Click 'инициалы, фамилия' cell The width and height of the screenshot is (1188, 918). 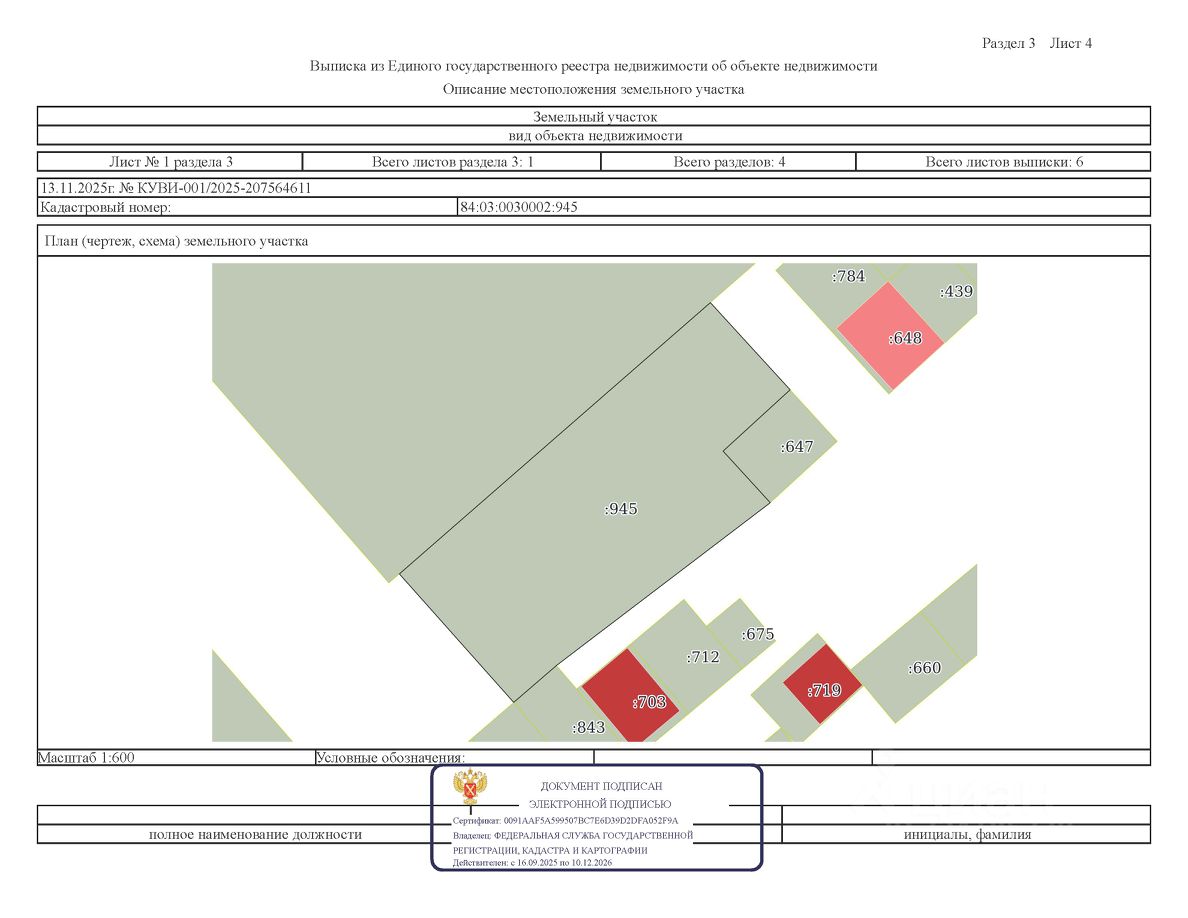pyautogui.click(x=967, y=835)
